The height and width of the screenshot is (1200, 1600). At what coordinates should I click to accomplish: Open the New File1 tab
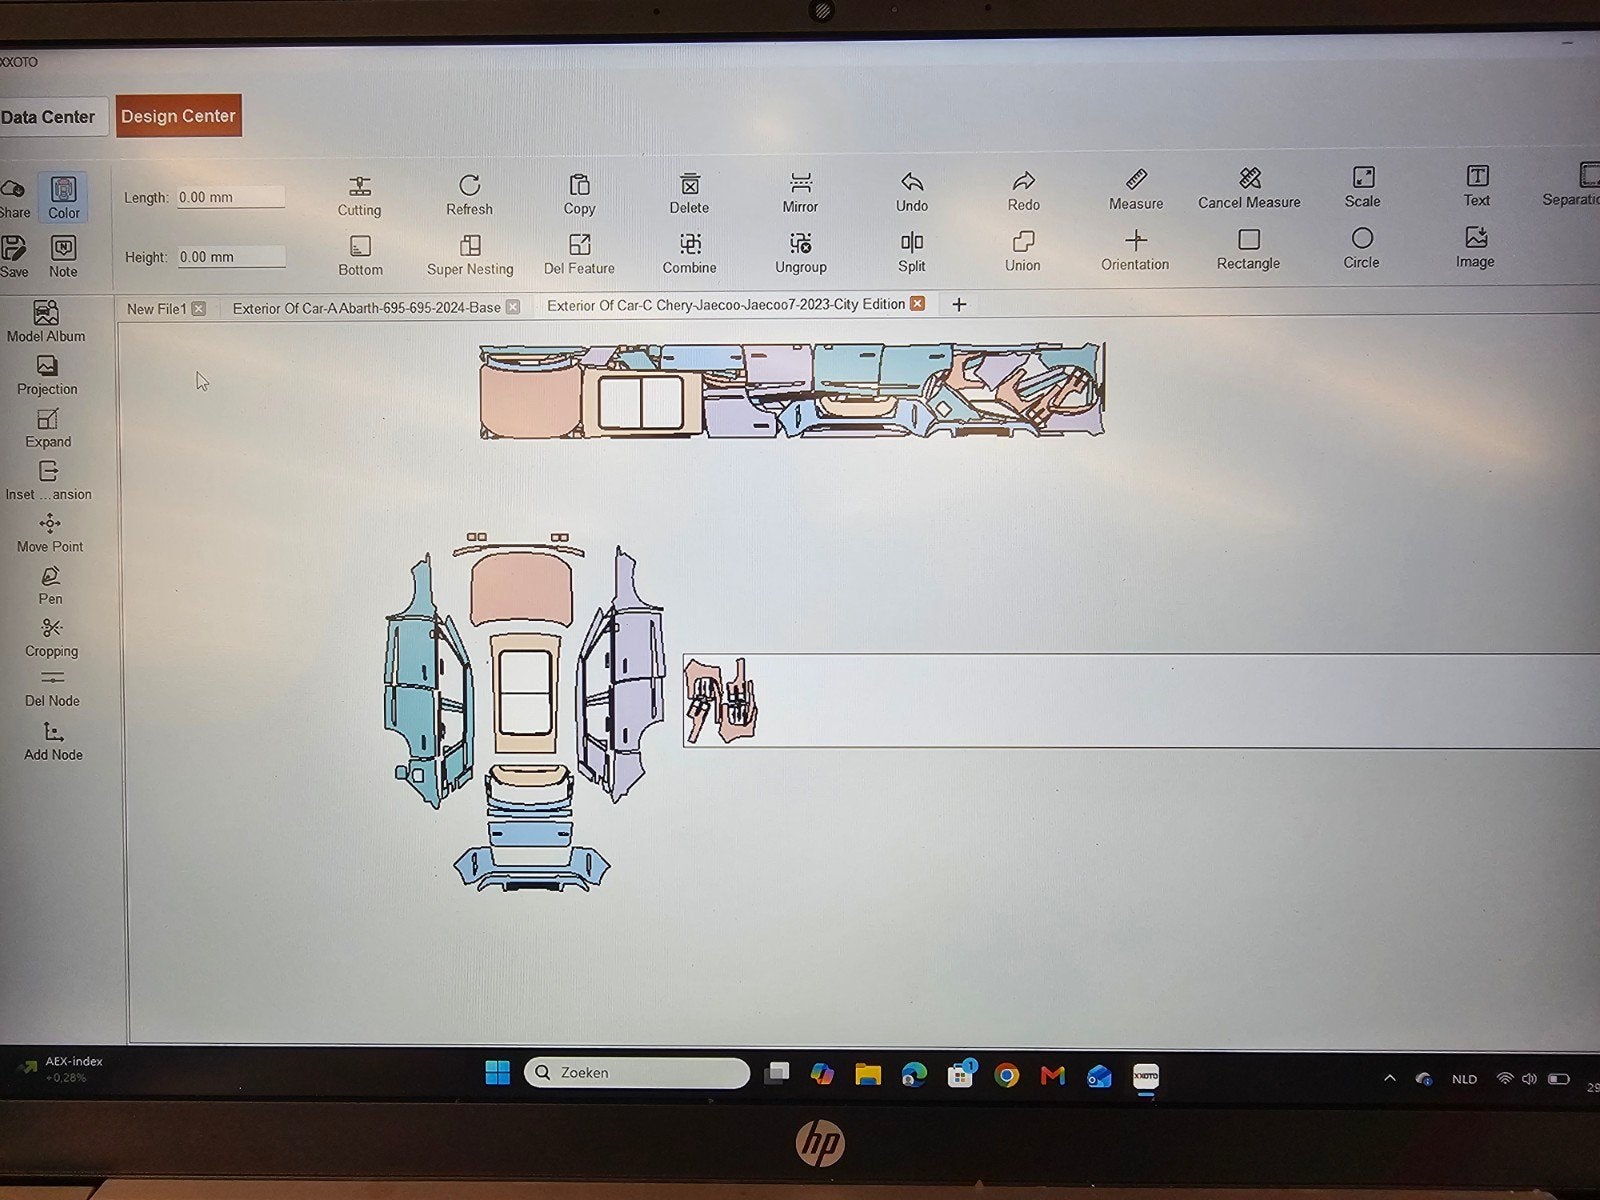(x=156, y=309)
